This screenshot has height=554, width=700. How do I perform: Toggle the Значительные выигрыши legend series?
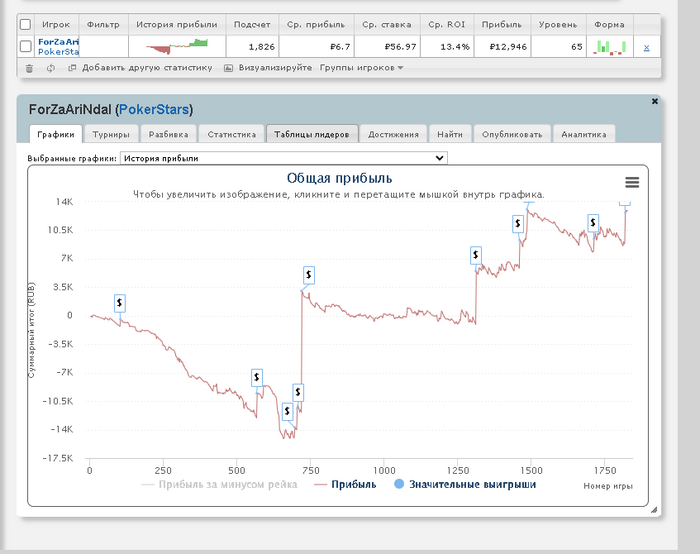tap(465, 484)
